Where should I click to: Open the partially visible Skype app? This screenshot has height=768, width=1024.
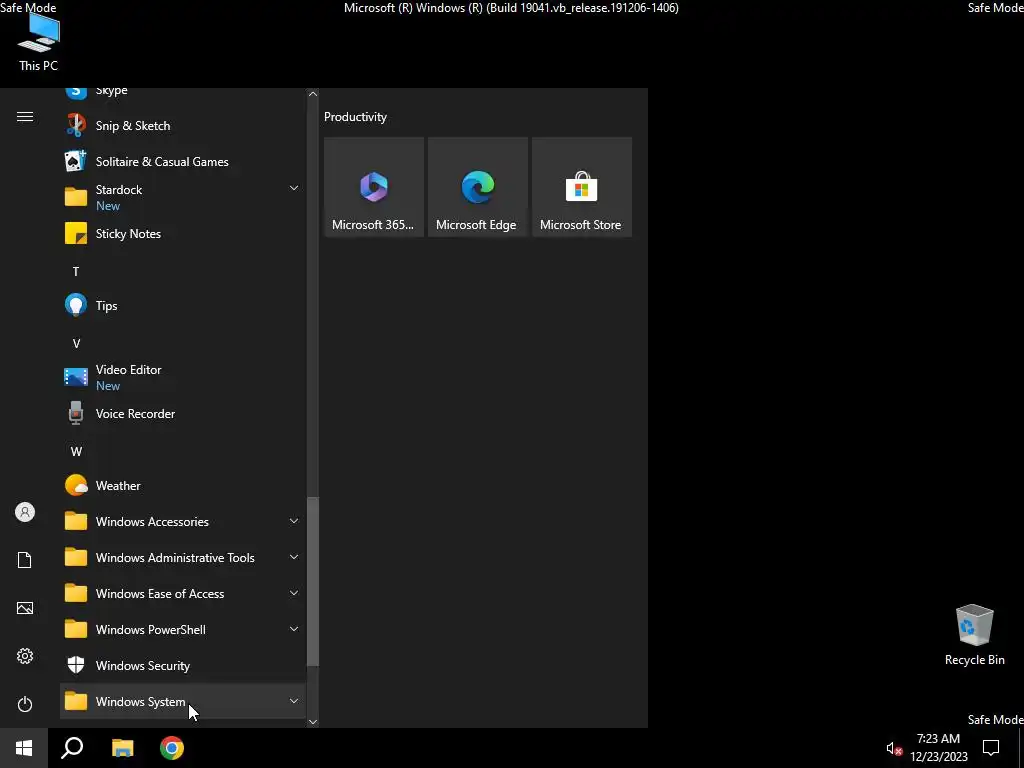pos(183,95)
